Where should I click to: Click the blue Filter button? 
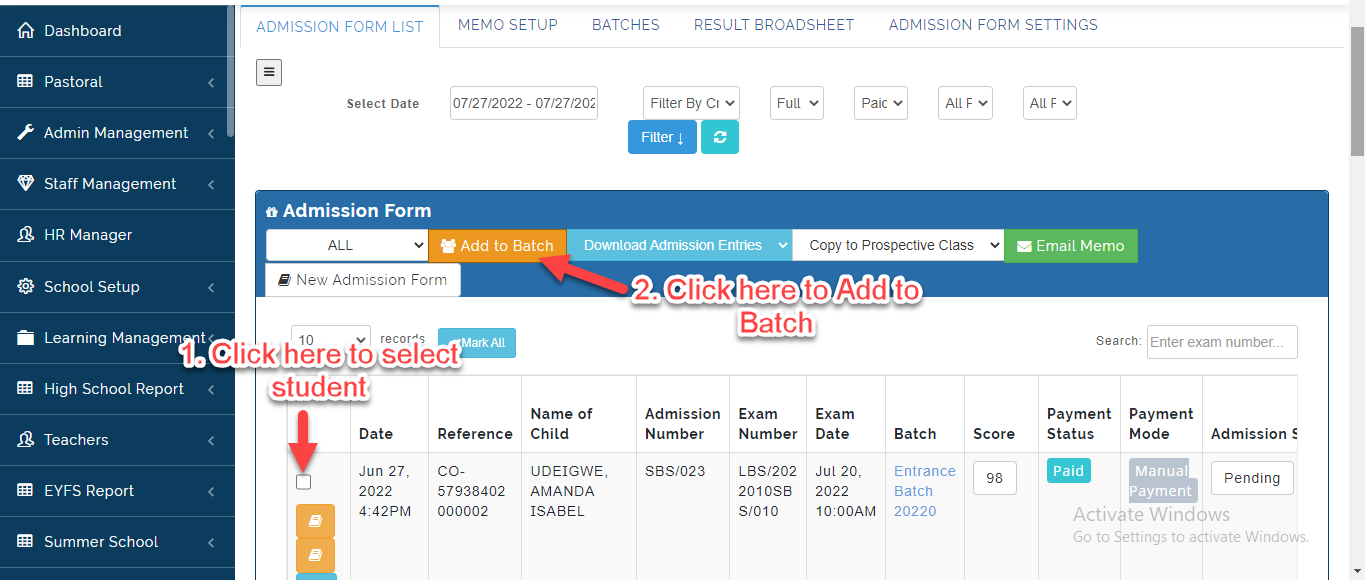(662, 137)
